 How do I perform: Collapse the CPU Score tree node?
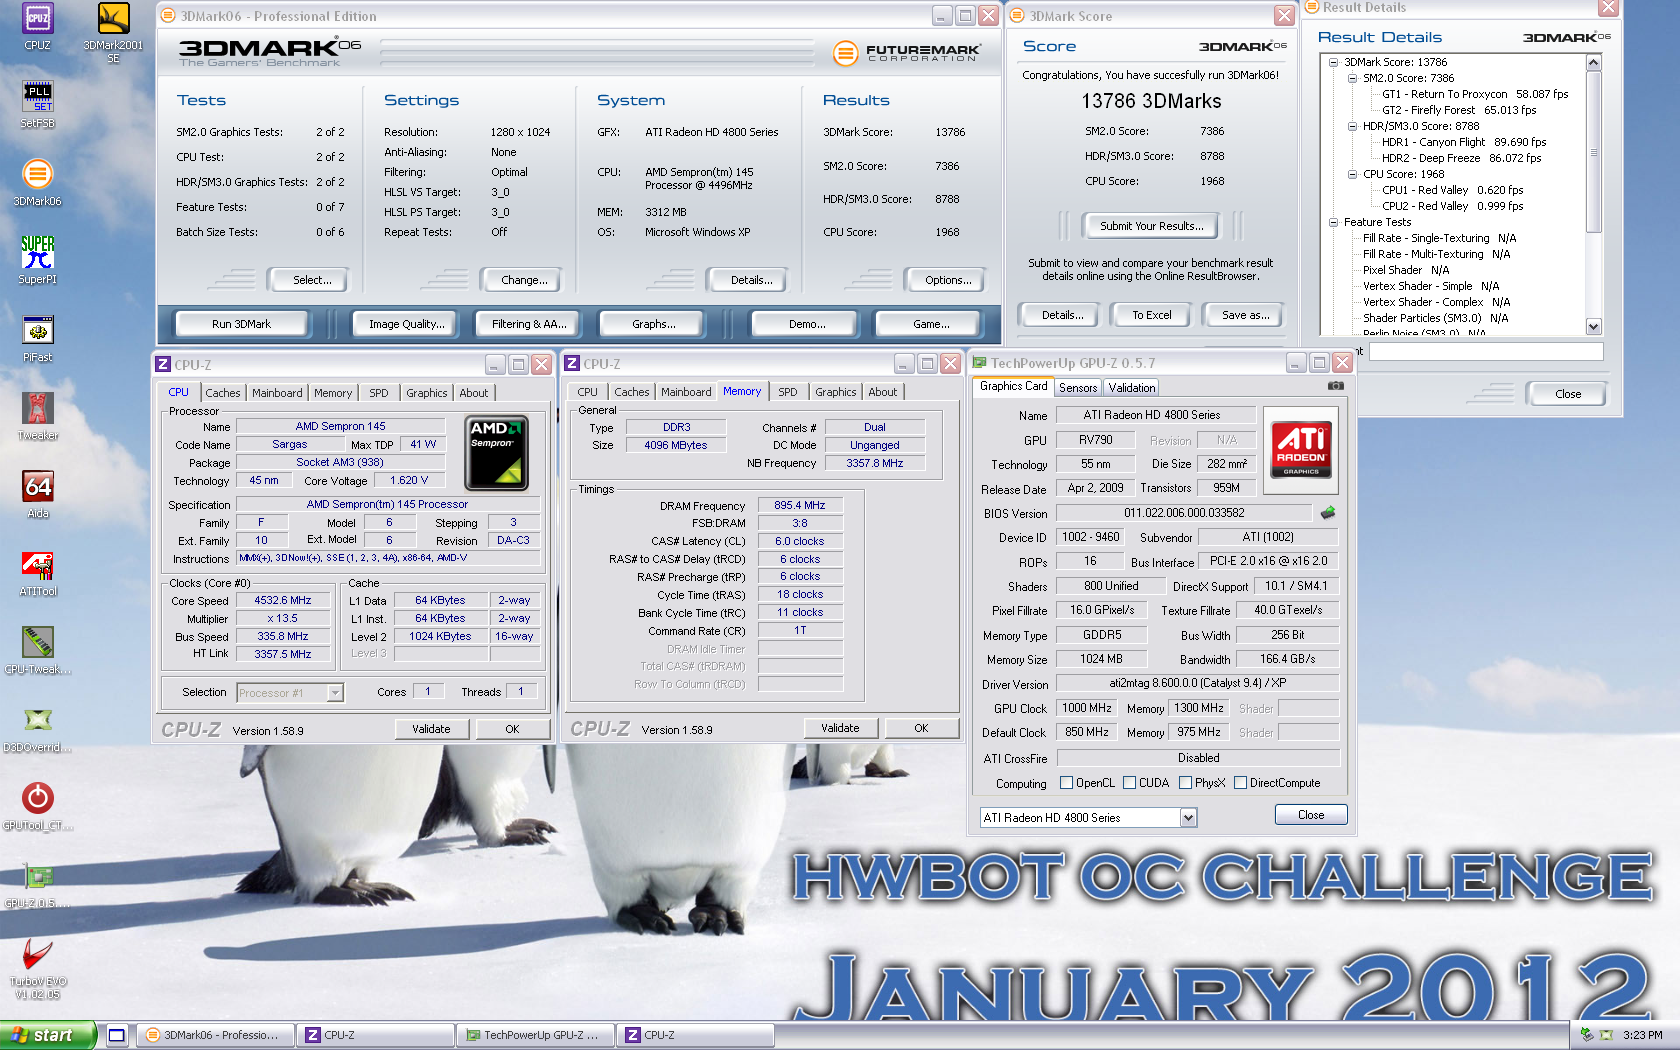[1352, 174]
